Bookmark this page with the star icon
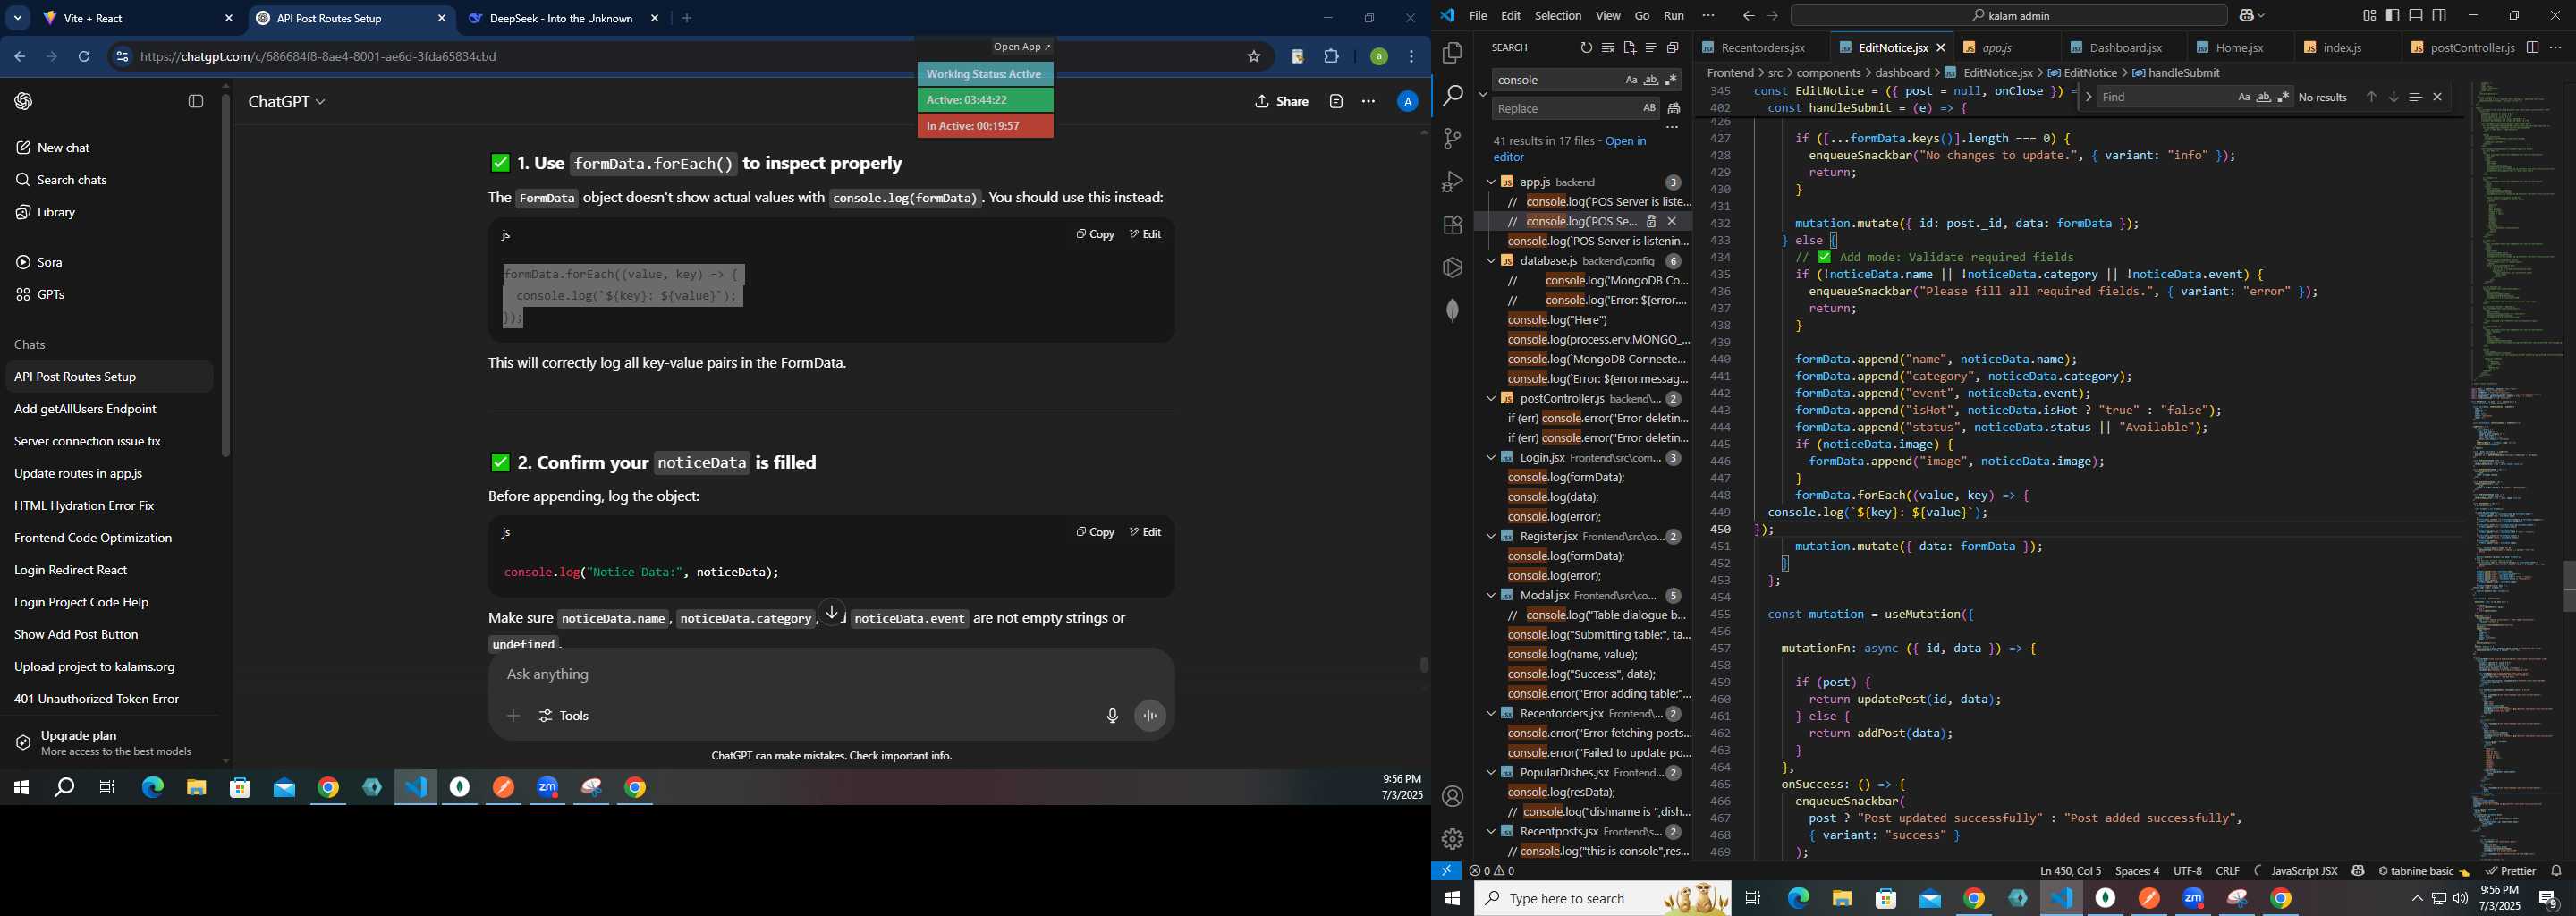This screenshot has height=916, width=2576. 1253,57
